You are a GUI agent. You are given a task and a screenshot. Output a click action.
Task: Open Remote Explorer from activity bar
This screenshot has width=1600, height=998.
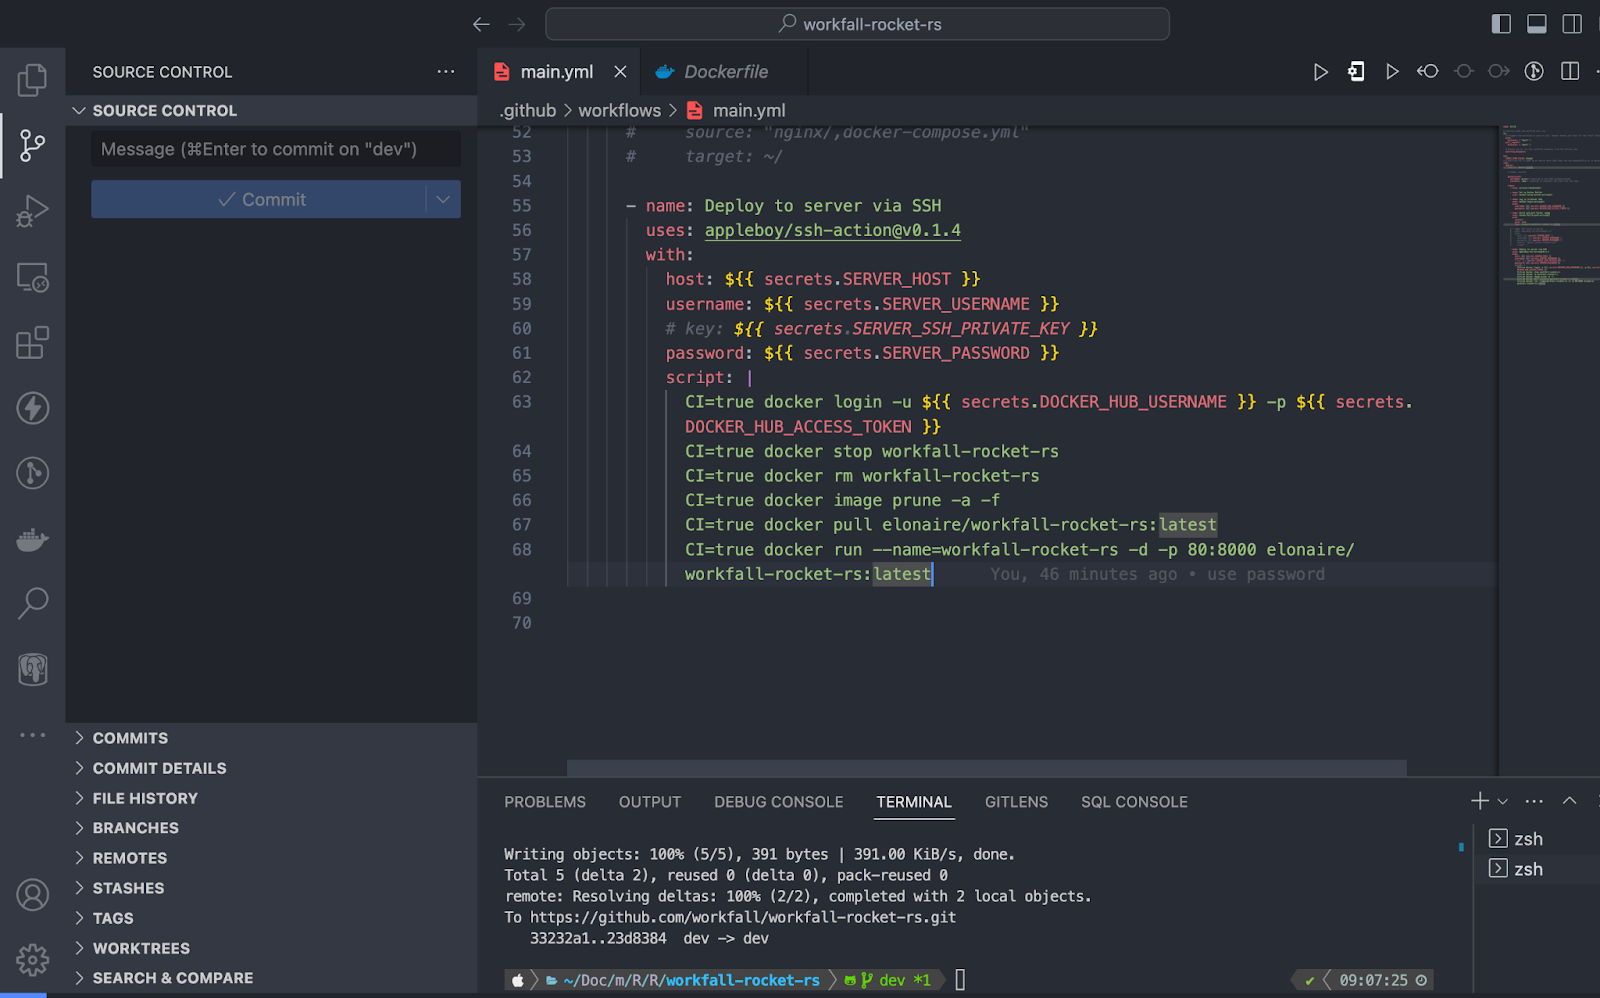(x=32, y=277)
